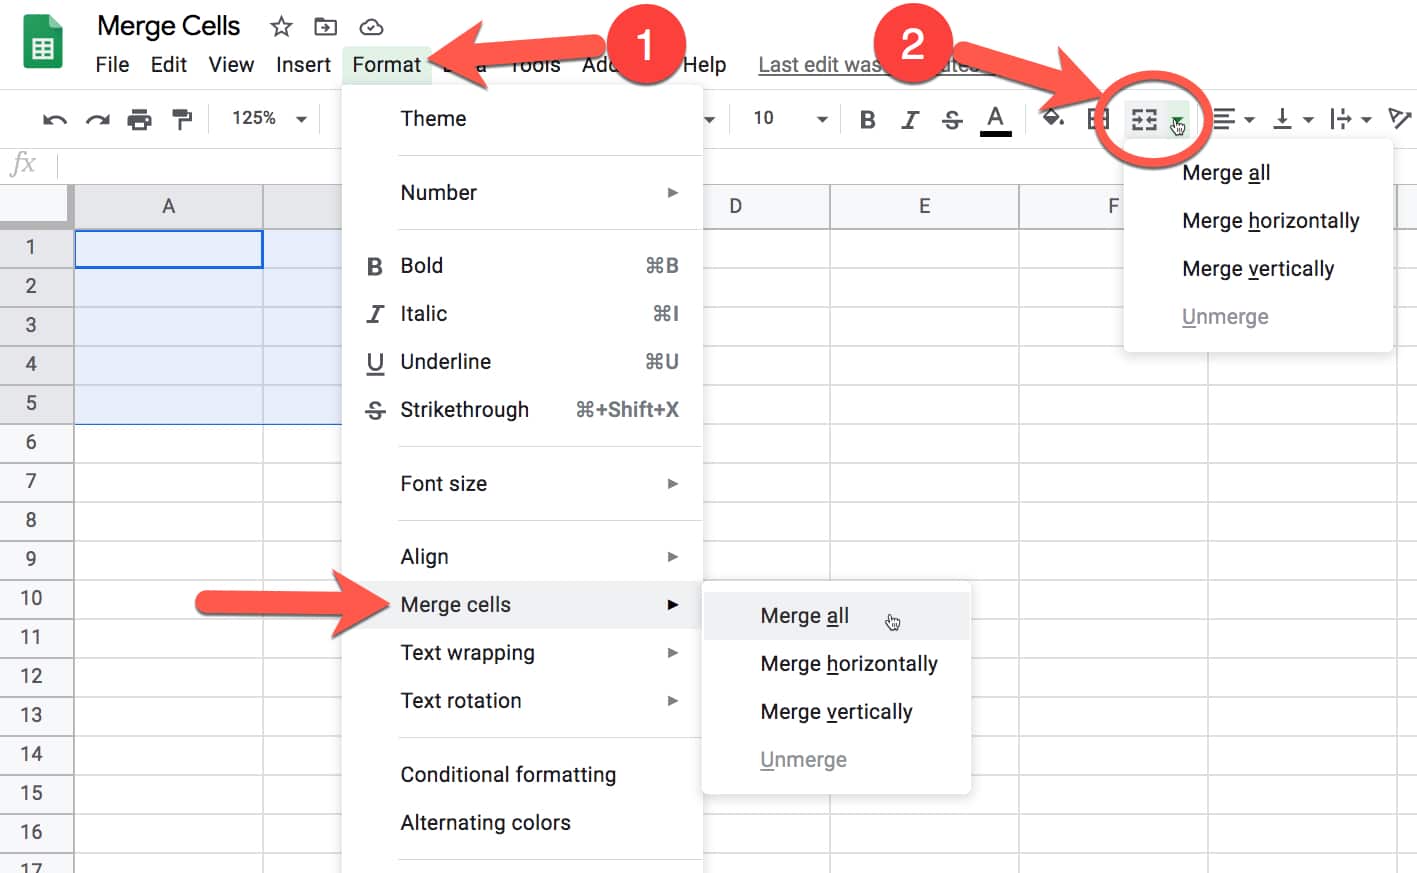Open the font size 10 dropdown
The image size is (1417, 873).
click(790, 118)
